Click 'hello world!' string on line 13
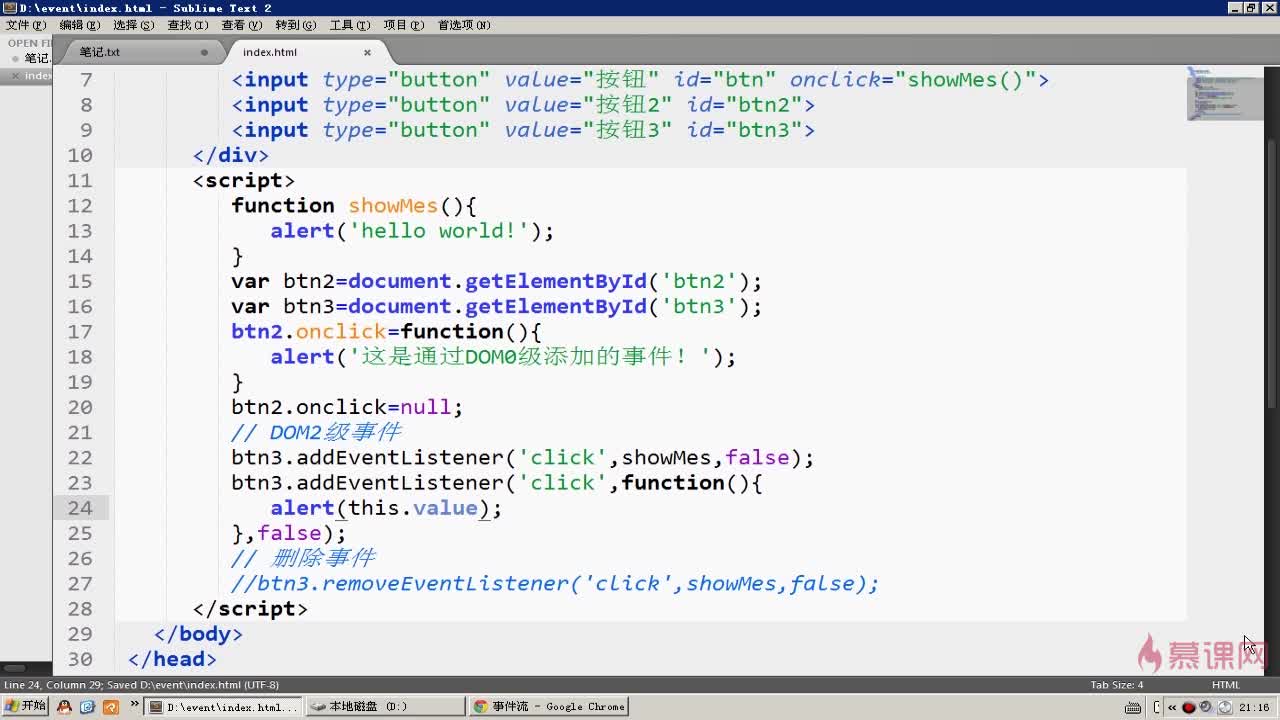Image resolution: width=1280 pixels, height=720 pixels. [x=438, y=231]
